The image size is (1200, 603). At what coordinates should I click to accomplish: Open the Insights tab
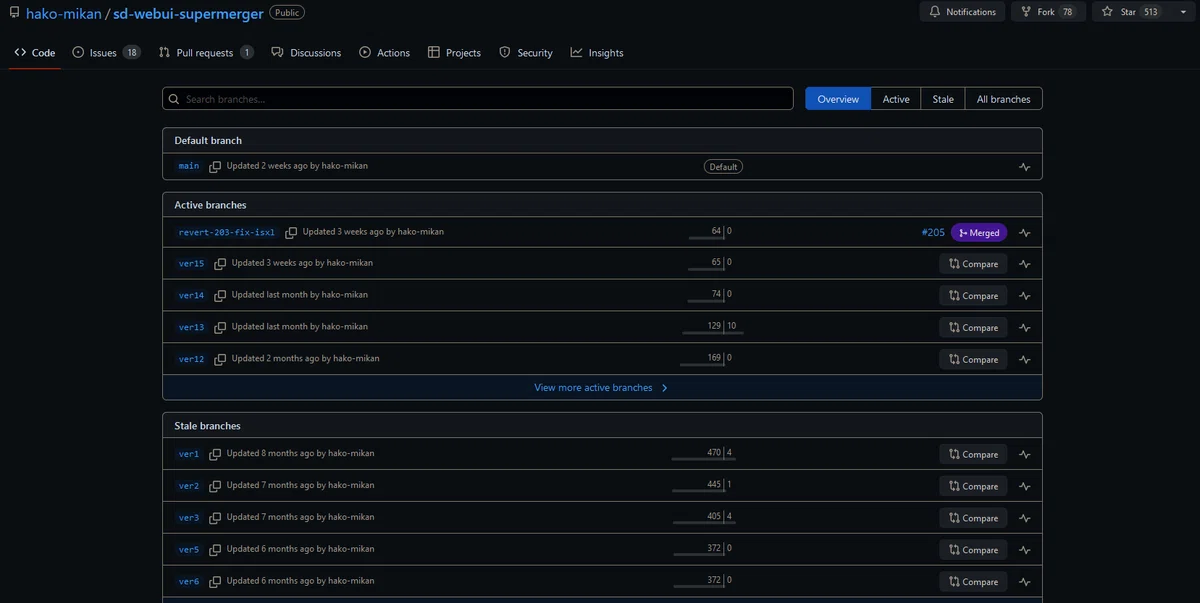click(597, 53)
